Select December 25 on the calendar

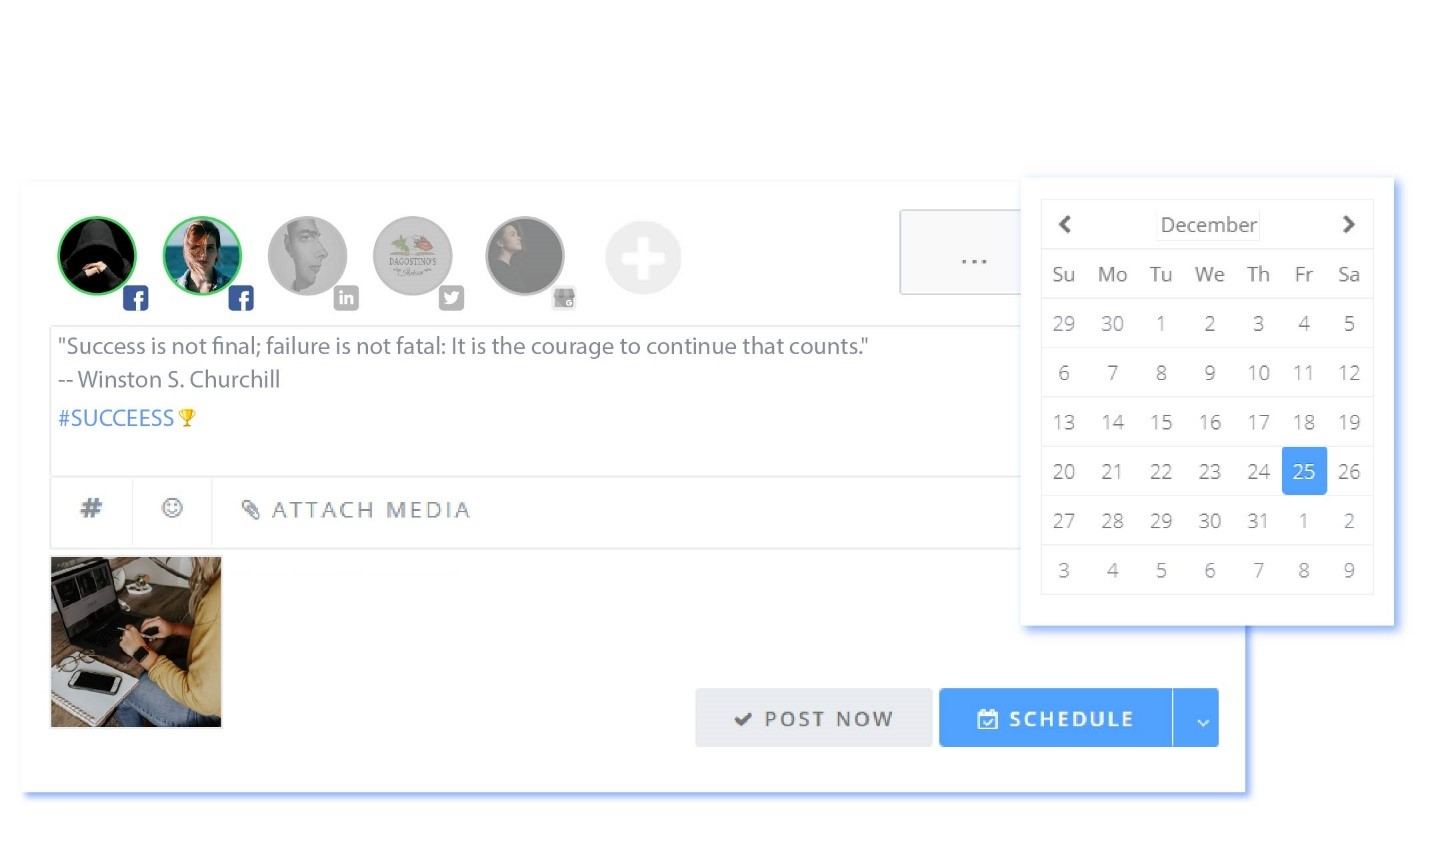tap(1303, 470)
